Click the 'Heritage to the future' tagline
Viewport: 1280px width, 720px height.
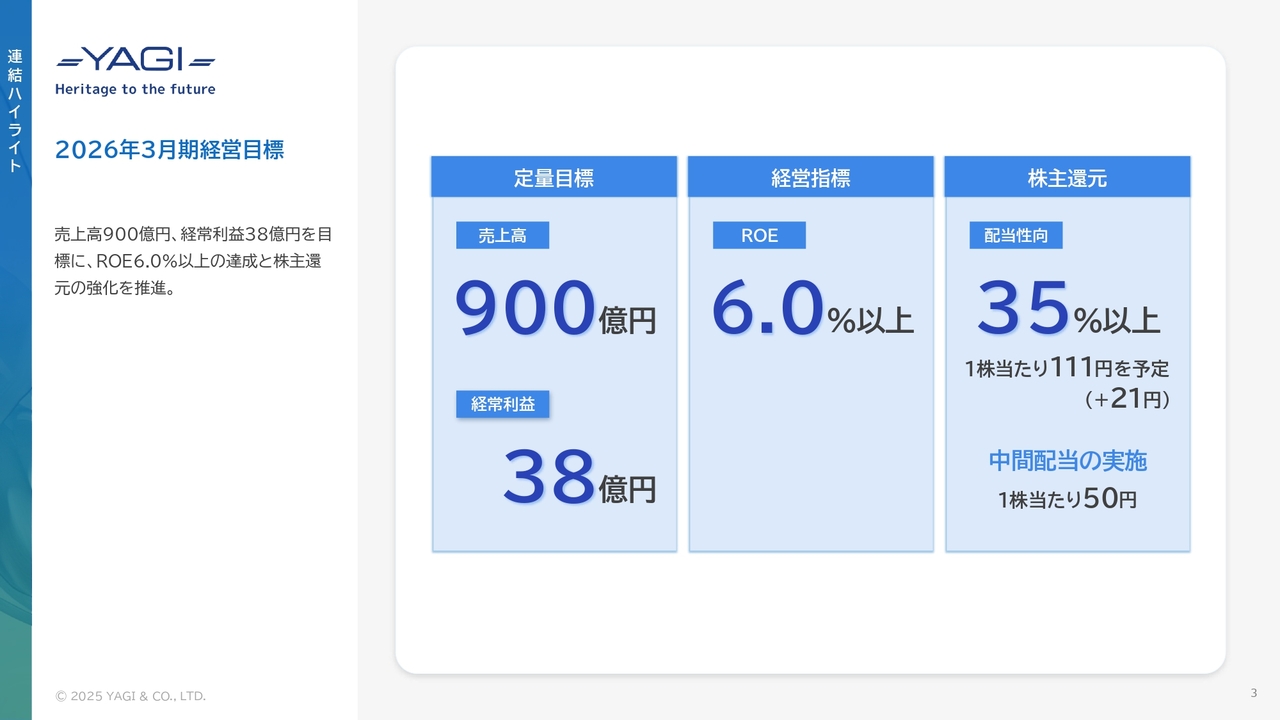pyautogui.click(x=135, y=89)
